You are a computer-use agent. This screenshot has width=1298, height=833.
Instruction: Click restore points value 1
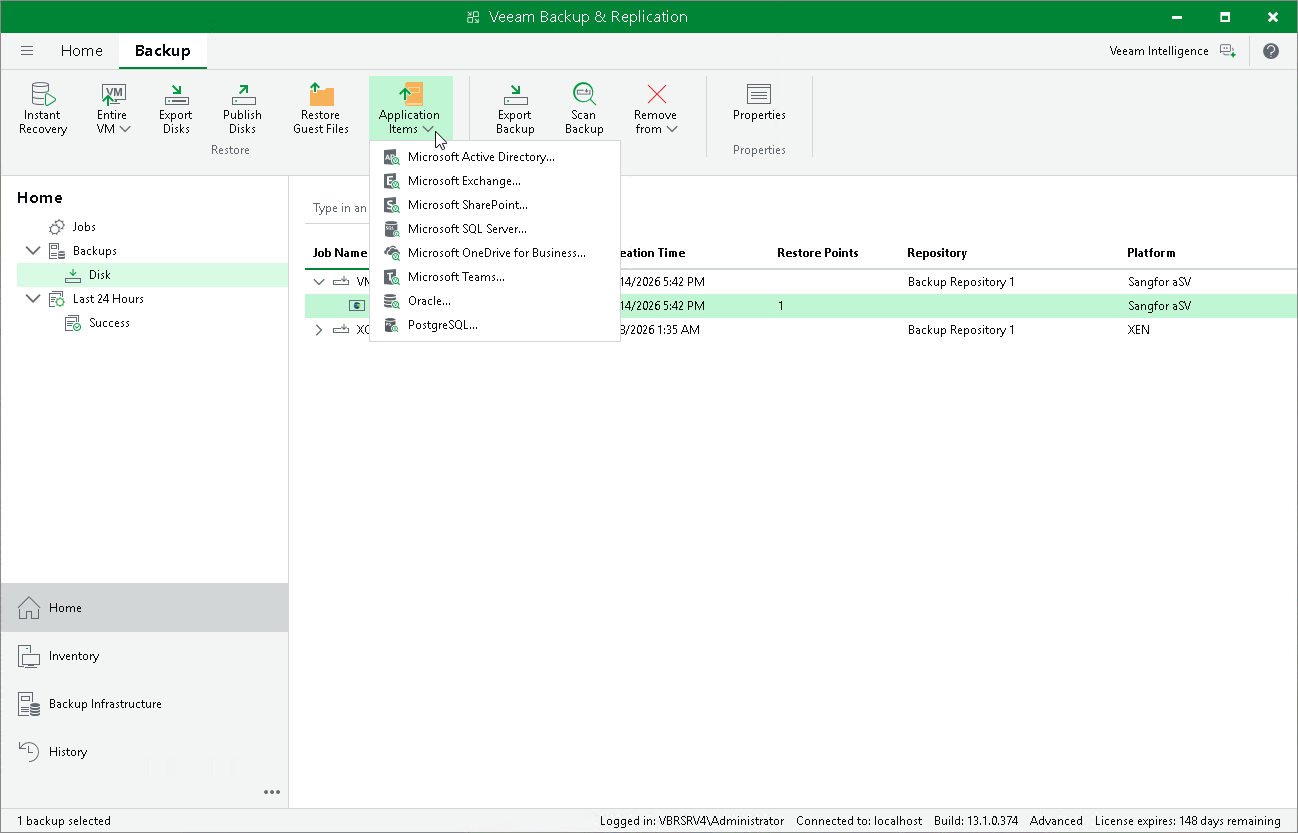pos(780,306)
